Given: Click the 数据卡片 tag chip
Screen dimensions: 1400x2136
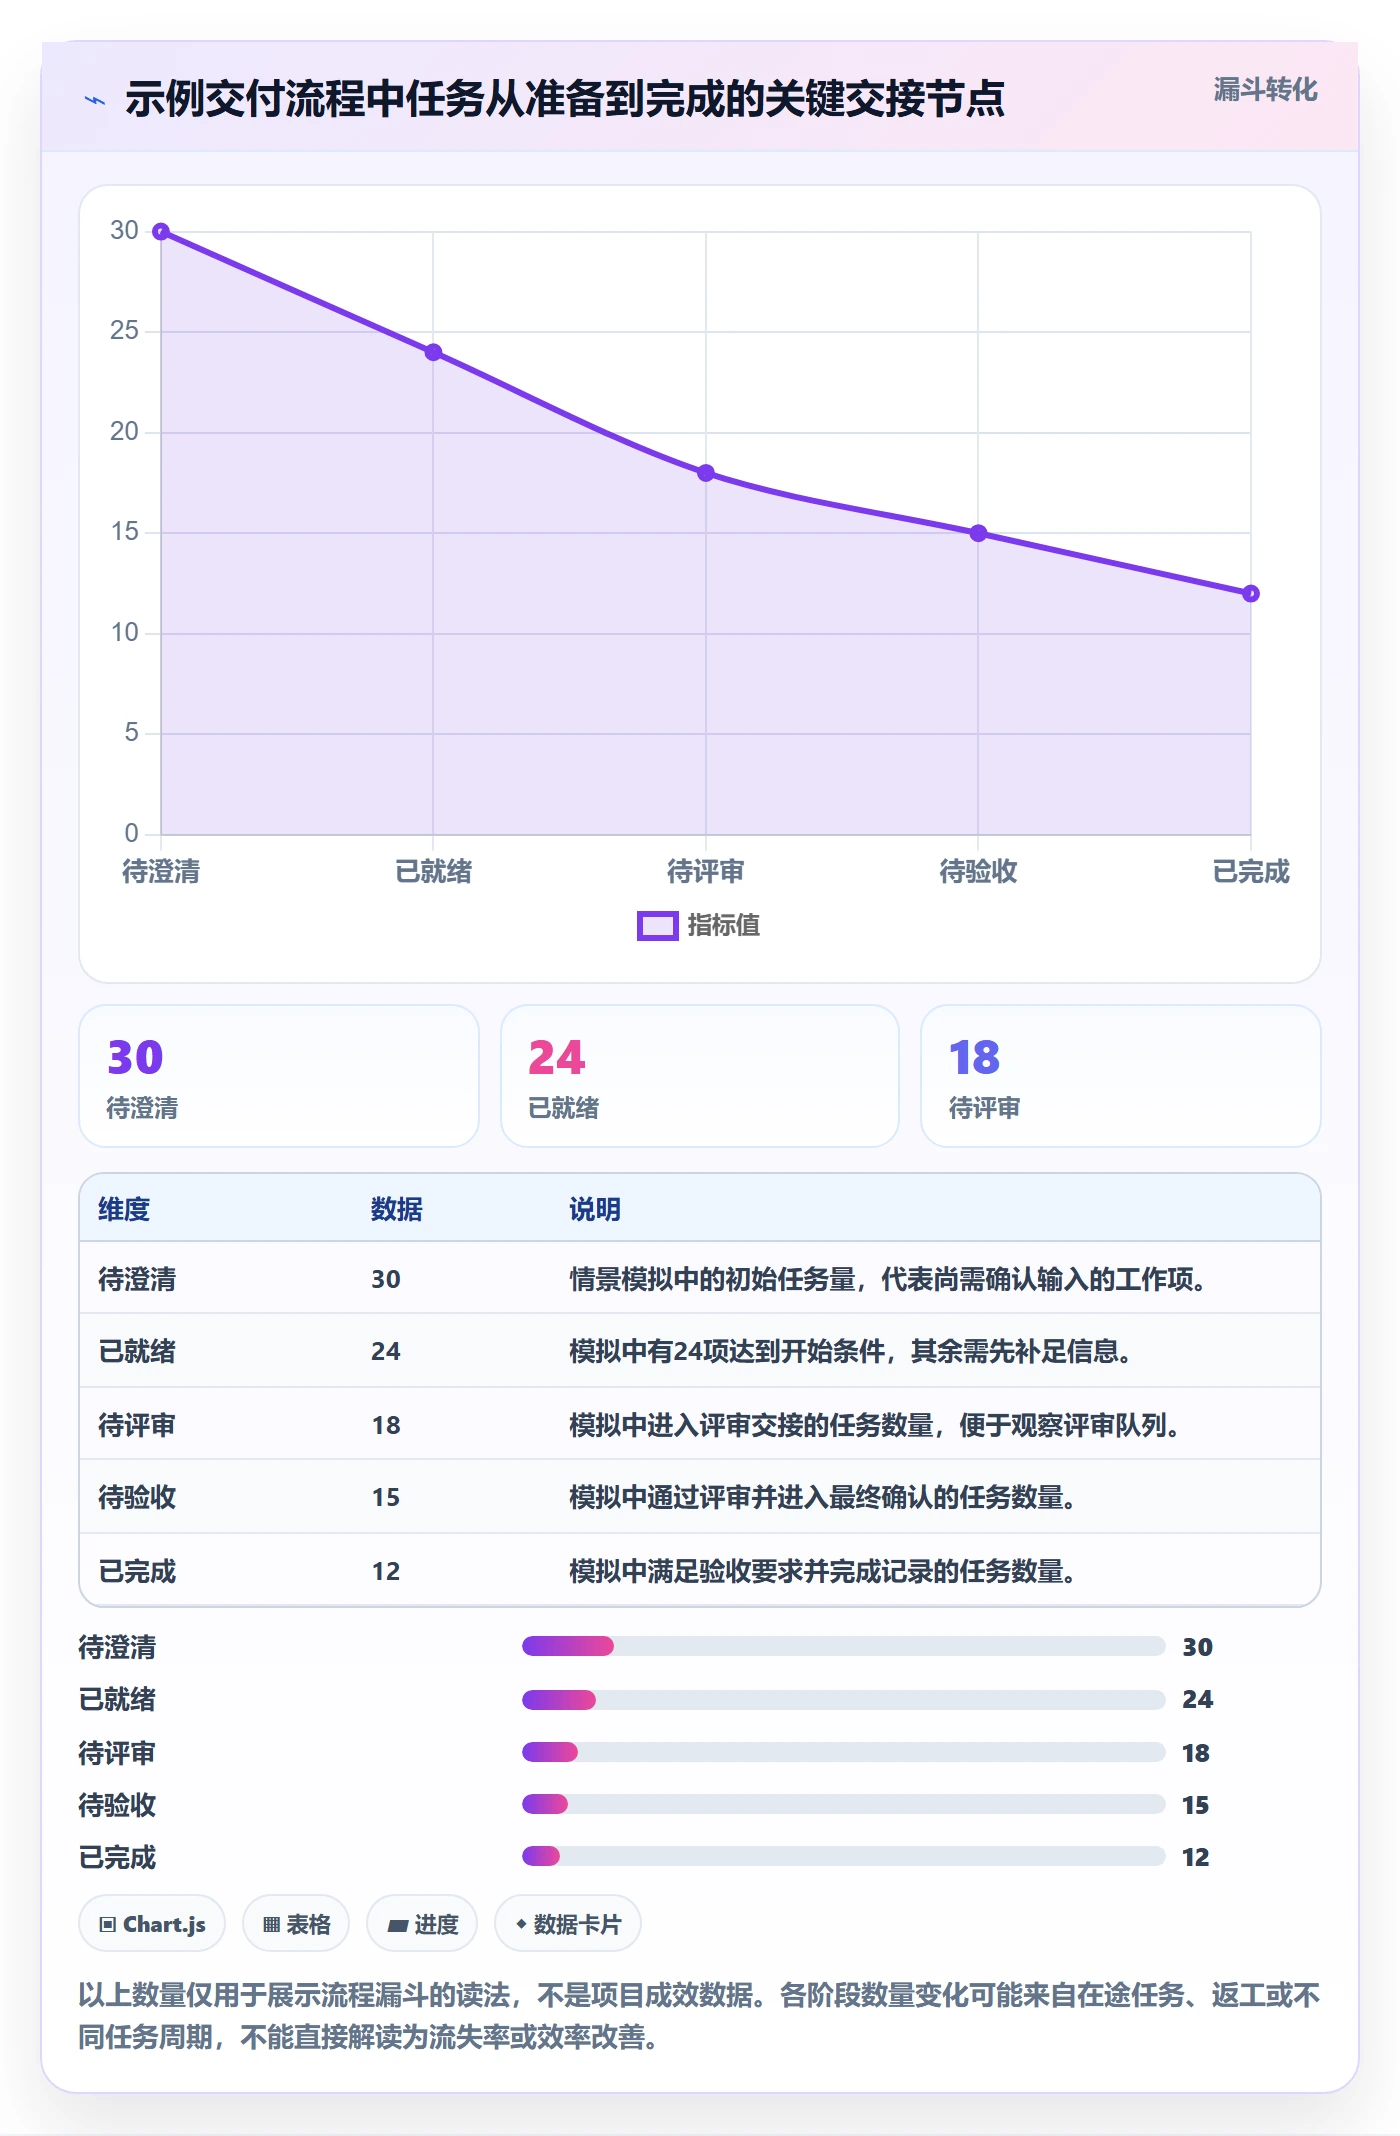Looking at the screenshot, I should 568,1924.
